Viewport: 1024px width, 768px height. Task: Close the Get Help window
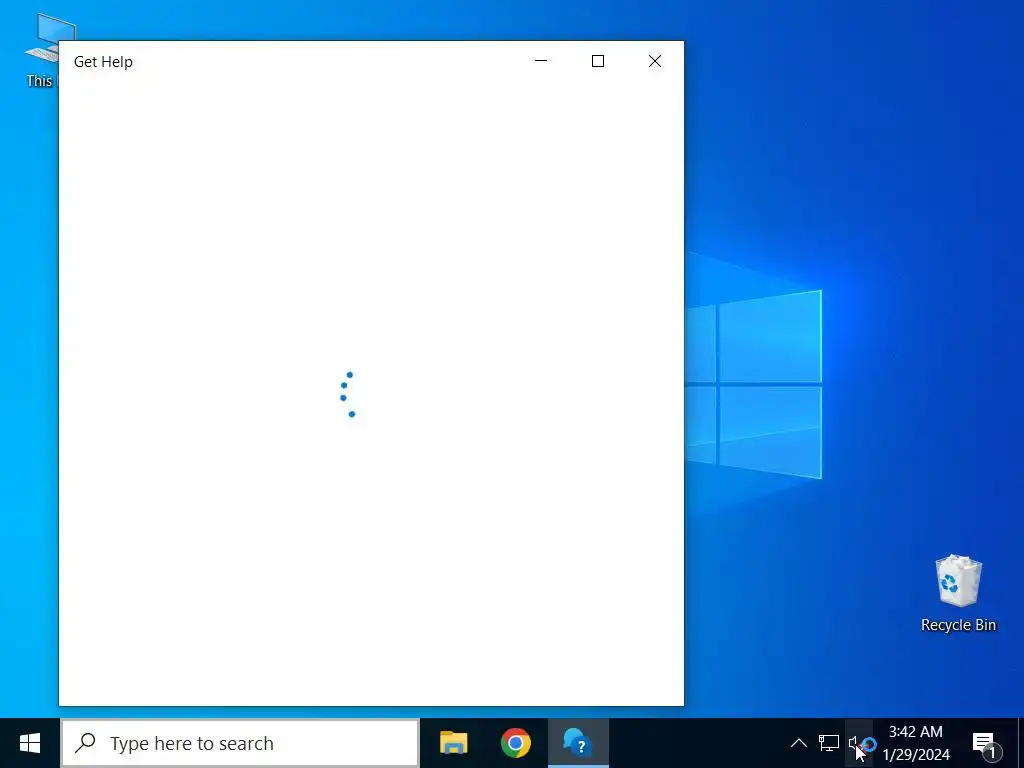655,61
